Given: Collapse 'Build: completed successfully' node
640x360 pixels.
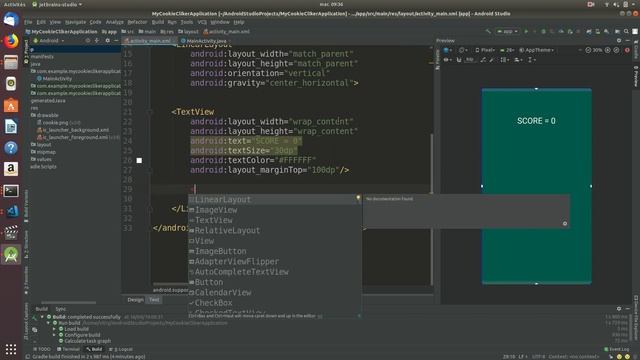Looking at the screenshot, I should 42,317.
